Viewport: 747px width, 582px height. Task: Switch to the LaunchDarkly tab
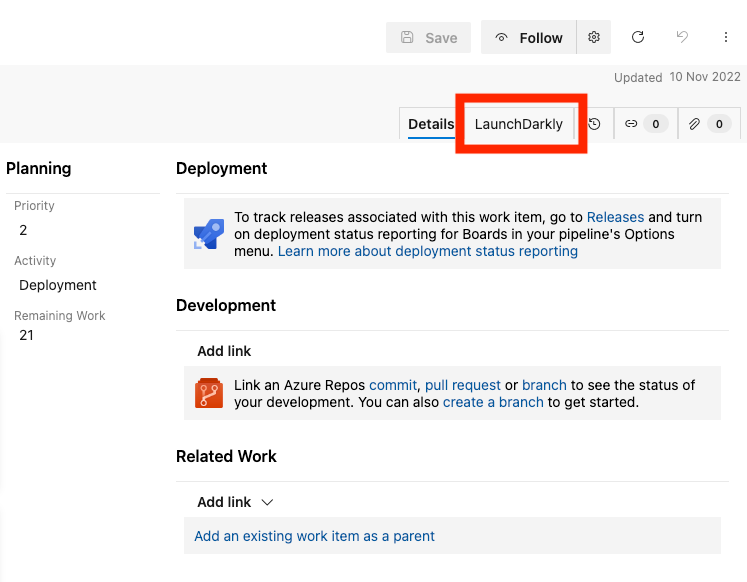click(518, 124)
